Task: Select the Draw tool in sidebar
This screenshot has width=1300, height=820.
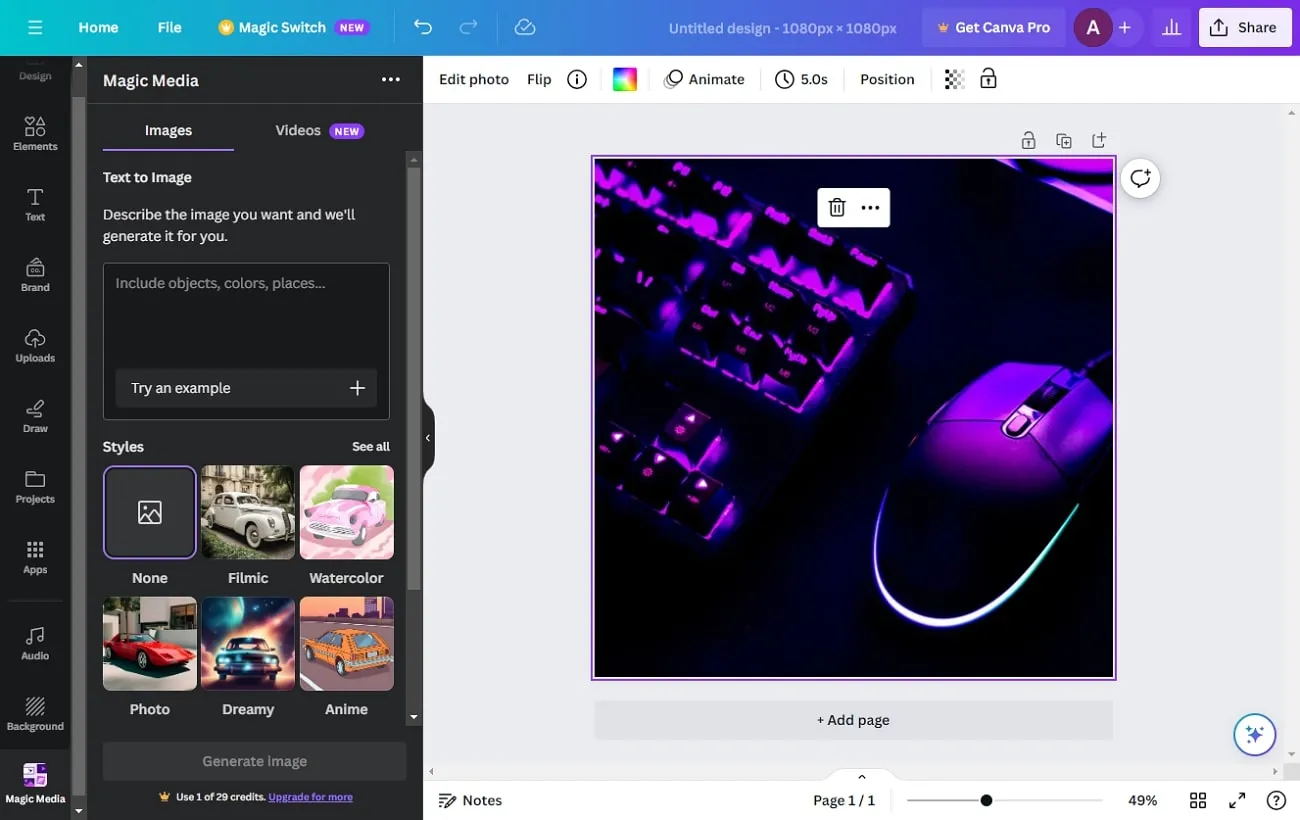Action: point(35,413)
